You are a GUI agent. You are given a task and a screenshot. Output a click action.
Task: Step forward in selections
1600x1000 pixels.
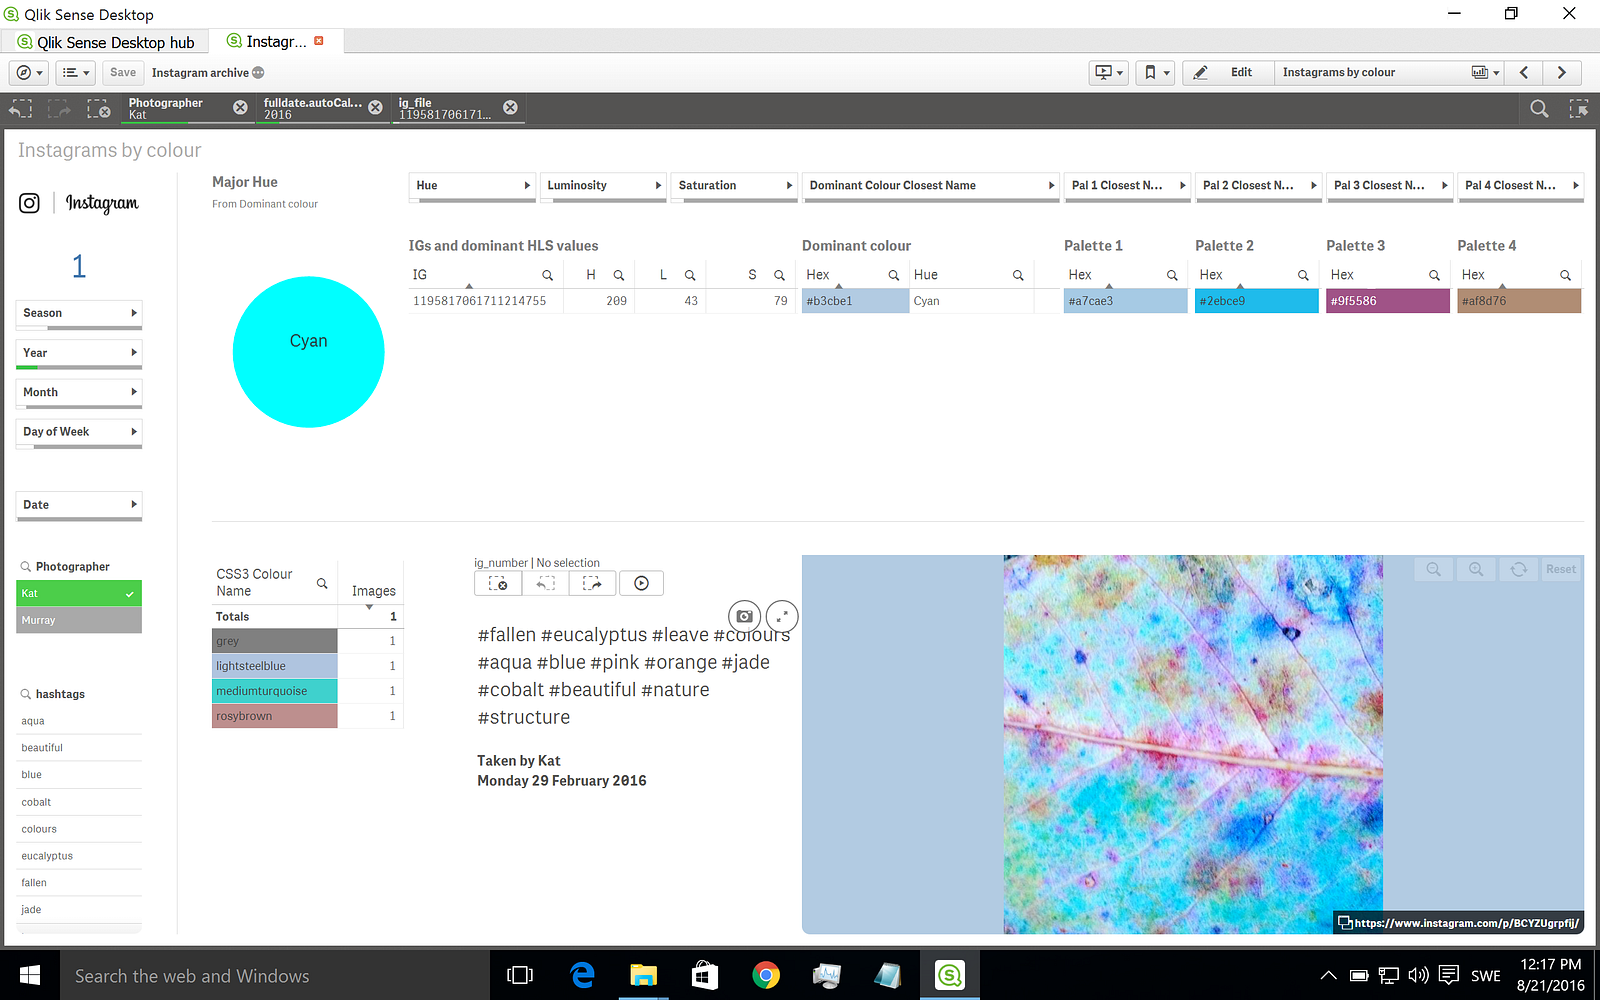click(59, 109)
